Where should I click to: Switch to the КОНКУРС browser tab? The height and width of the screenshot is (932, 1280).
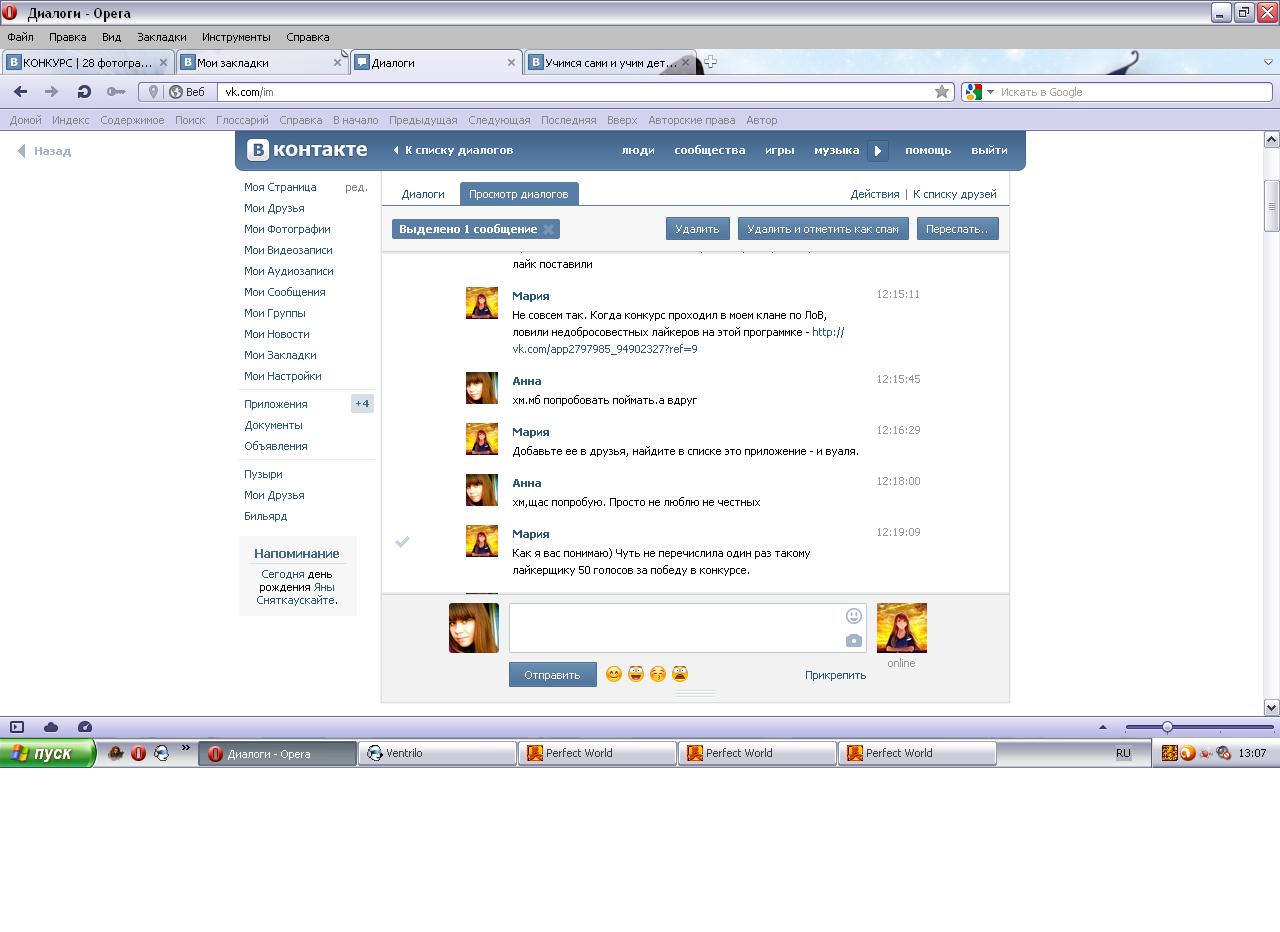point(88,62)
